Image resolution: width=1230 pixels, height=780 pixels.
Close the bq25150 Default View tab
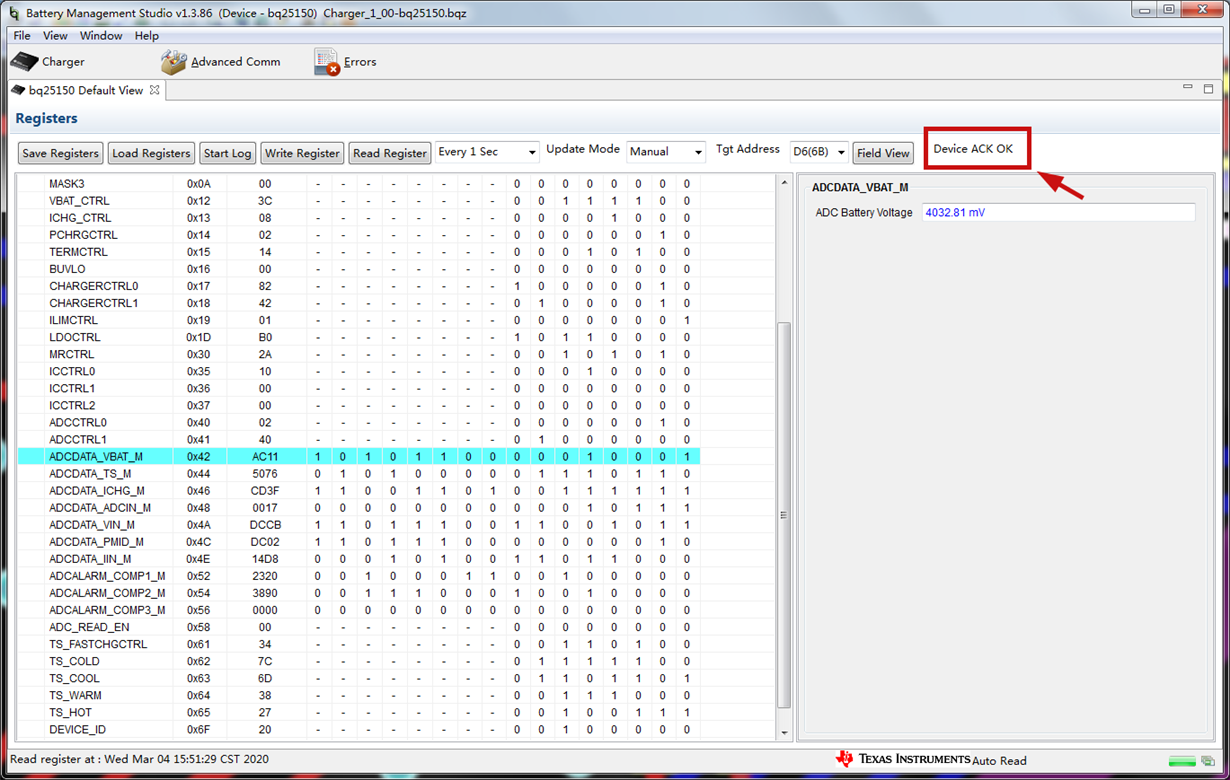[154, 90]
